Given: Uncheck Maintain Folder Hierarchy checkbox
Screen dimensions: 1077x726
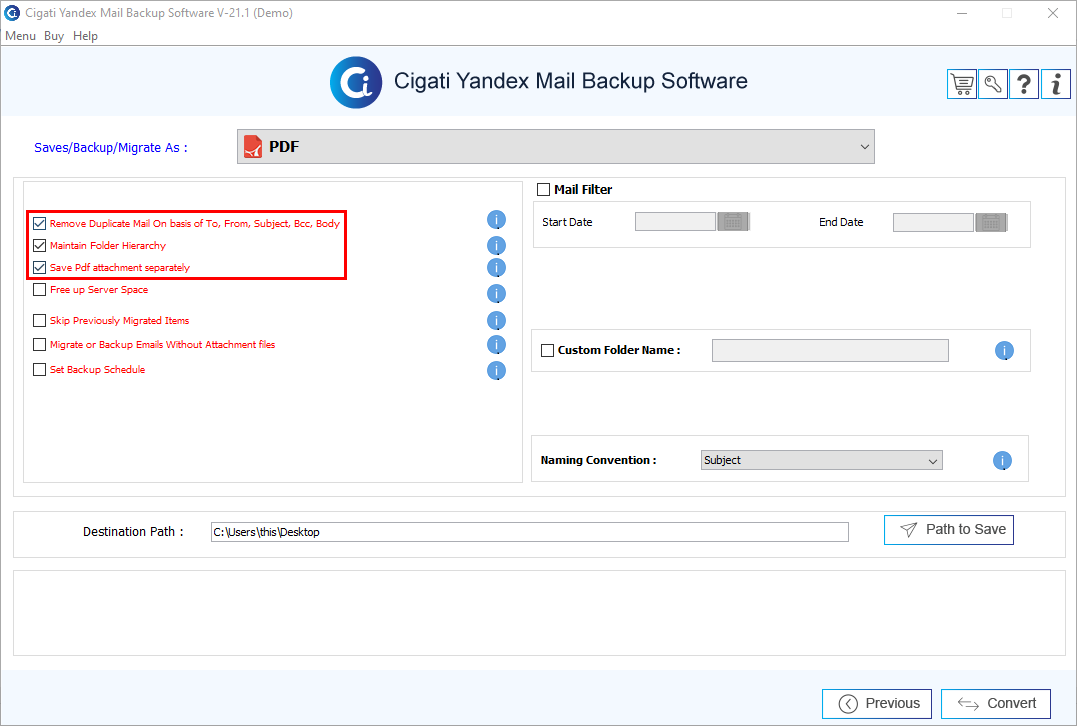Looking at the screenshot, I should (40, 245).
